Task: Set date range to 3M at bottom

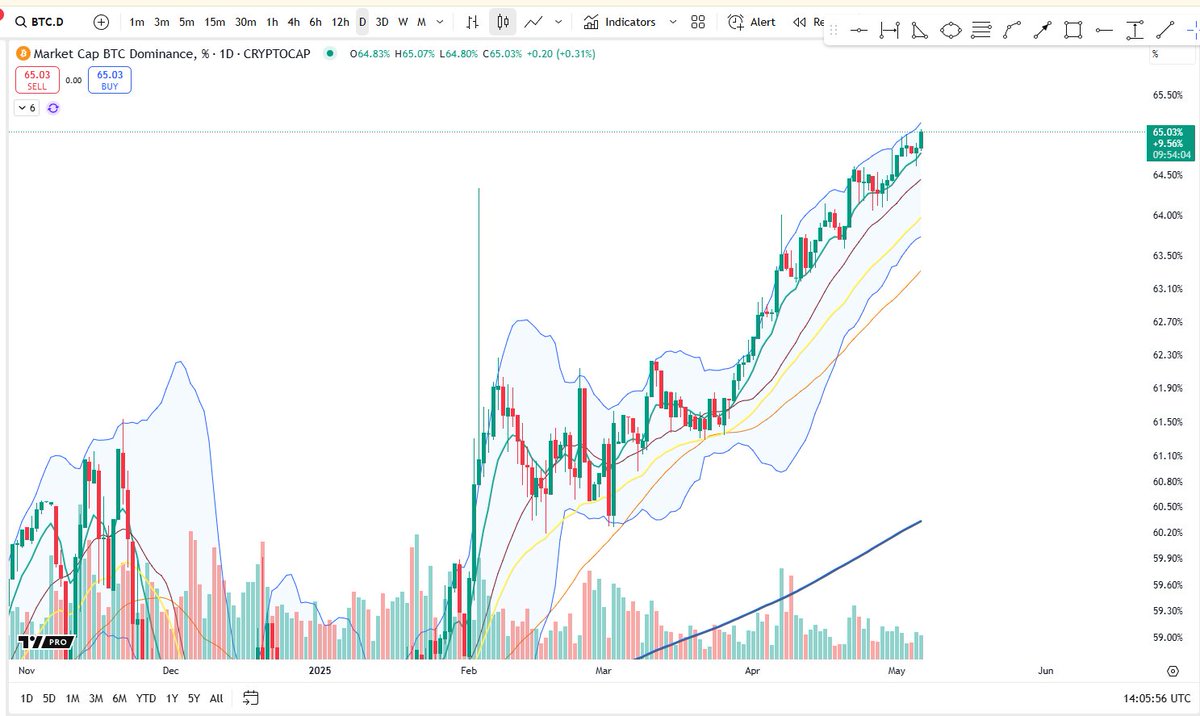Action: [96, 698]
